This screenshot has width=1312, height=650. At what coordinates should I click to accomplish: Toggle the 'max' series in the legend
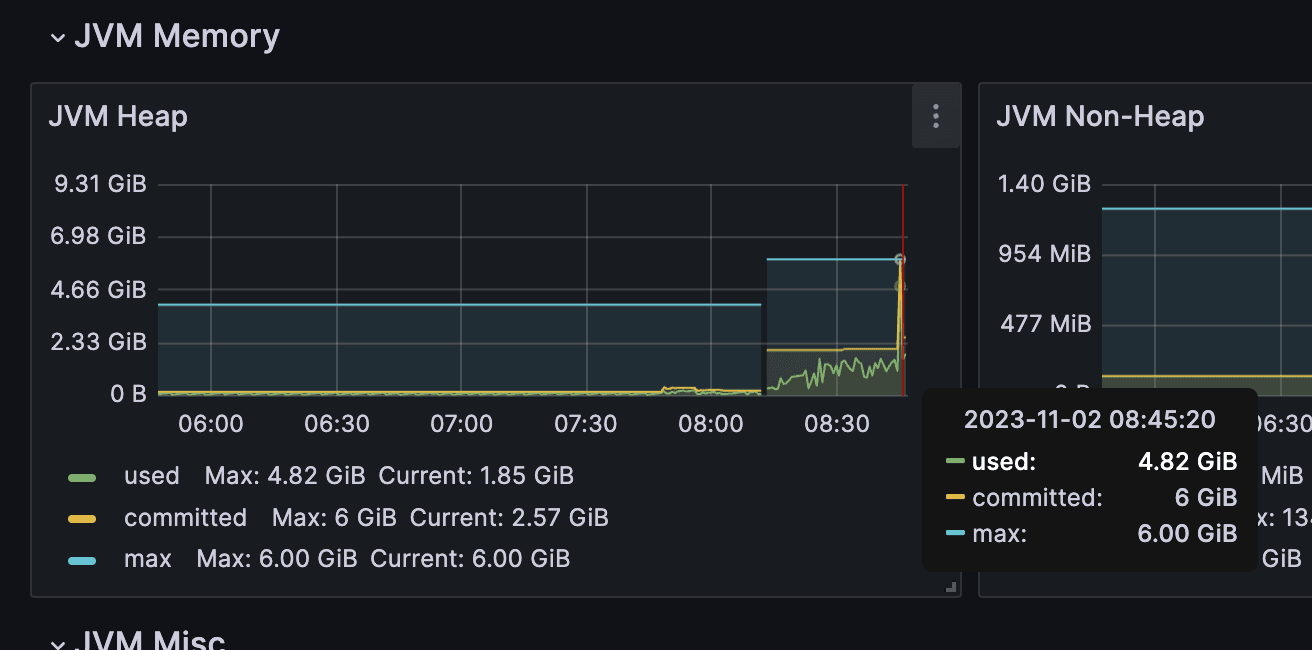point(147,559)
